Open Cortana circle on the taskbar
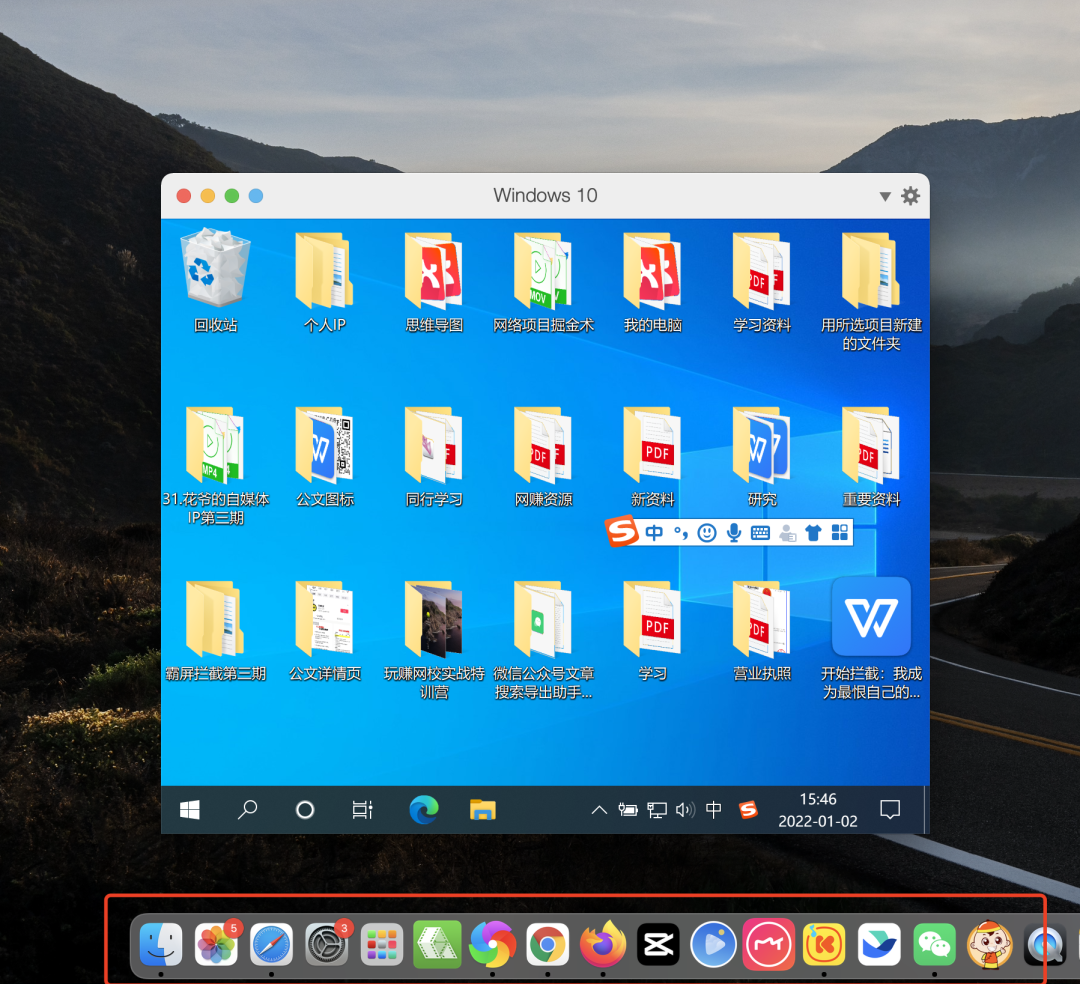 pos(304,810)
